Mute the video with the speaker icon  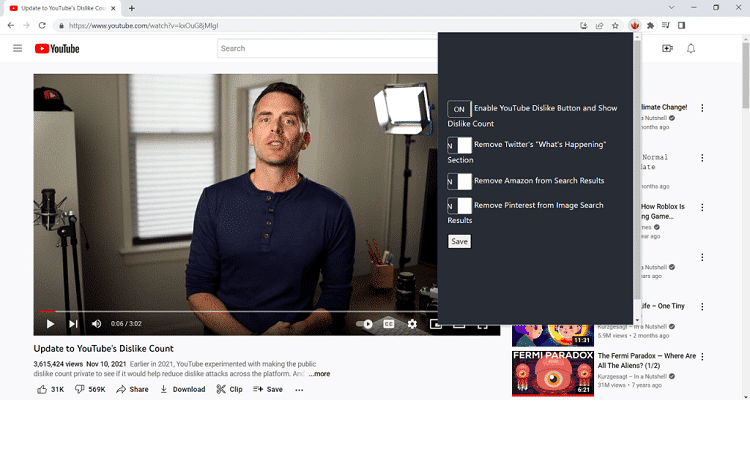97,324
